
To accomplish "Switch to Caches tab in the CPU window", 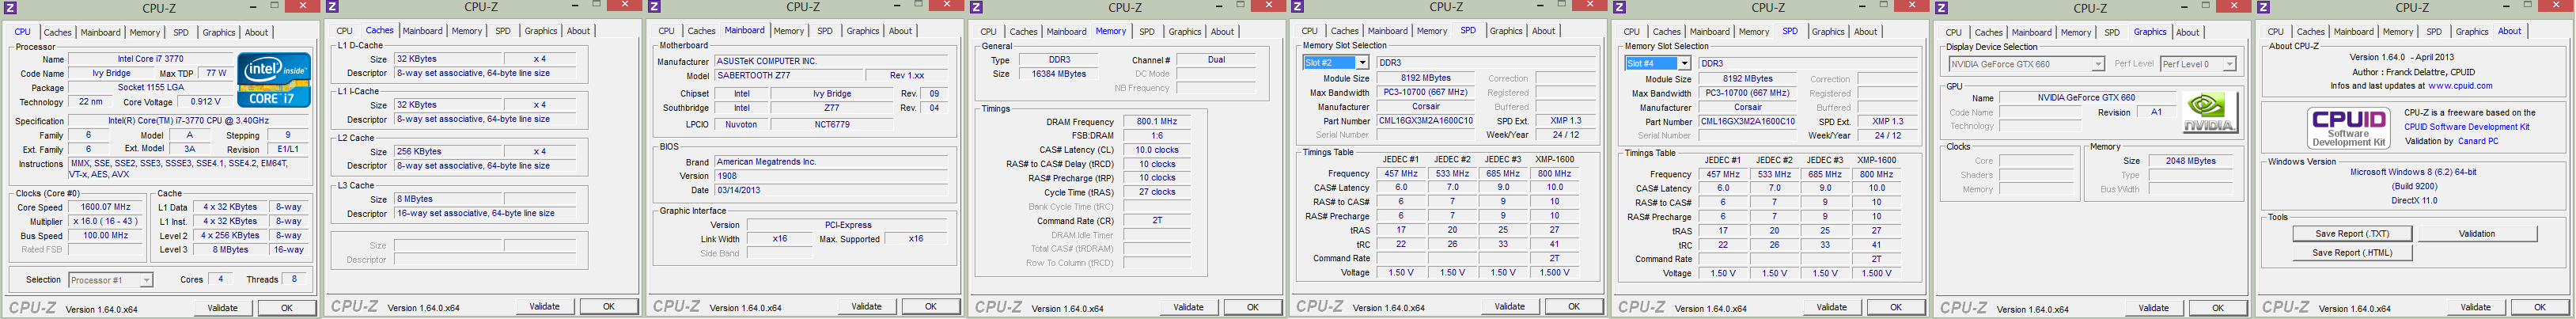I will click(58, 32).
